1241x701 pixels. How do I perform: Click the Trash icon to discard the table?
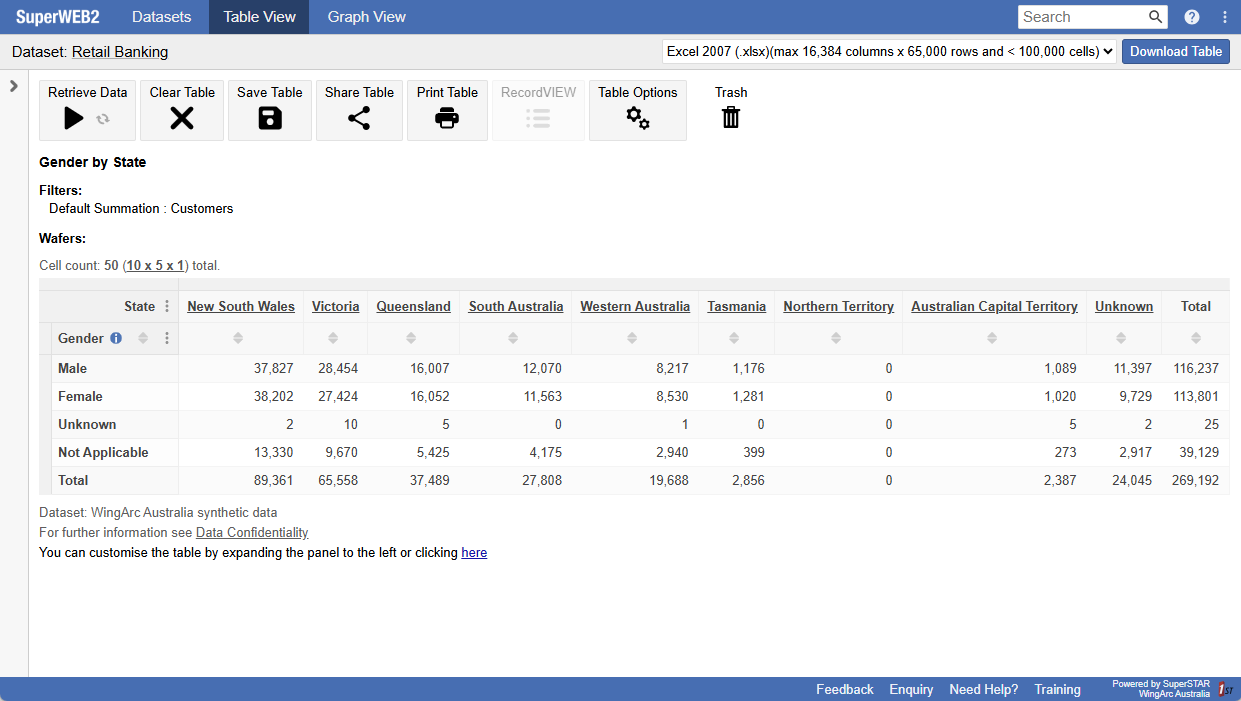coord(730,117)
